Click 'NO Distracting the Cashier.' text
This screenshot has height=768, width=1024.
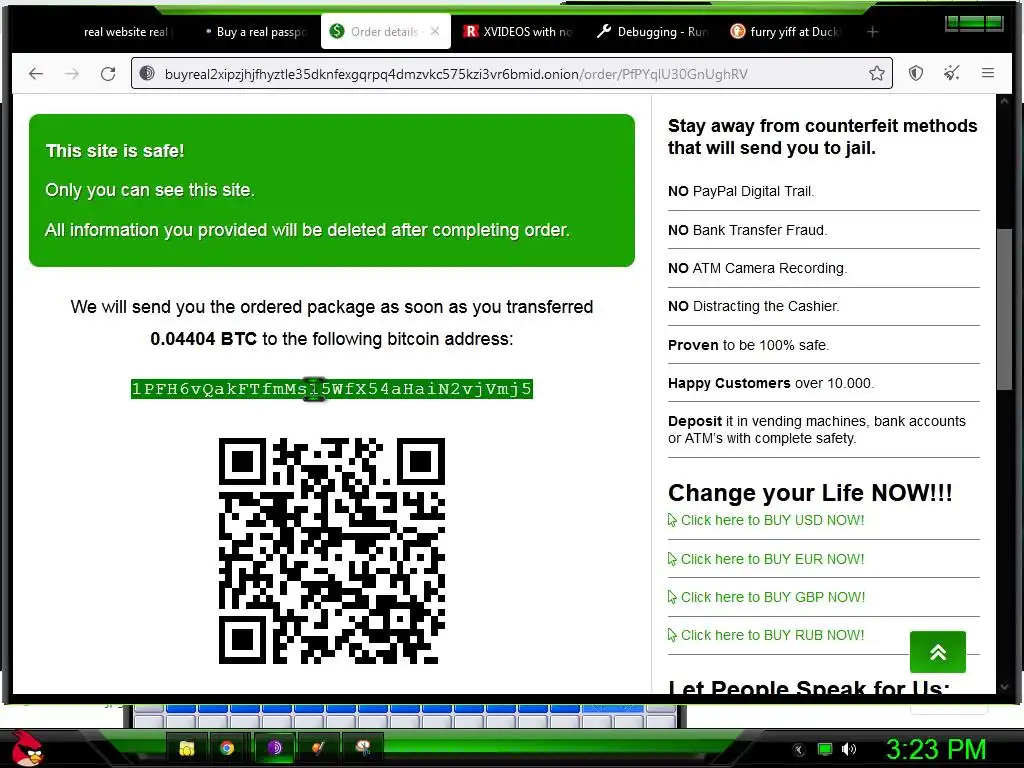coord(753,306)
